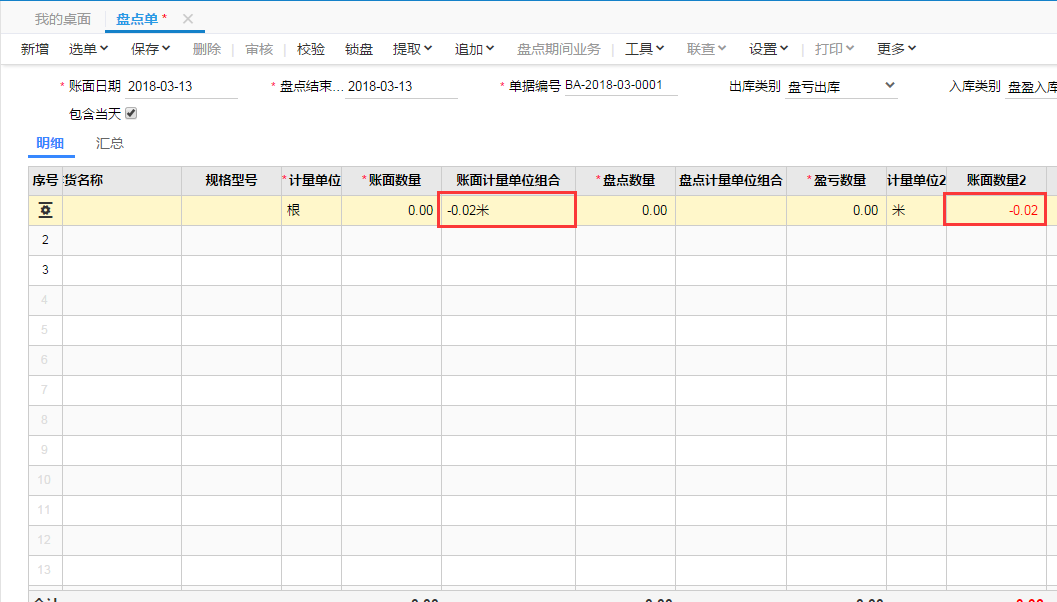1057x602 pixels.
Task: Select row number 12
Action: 45,539
